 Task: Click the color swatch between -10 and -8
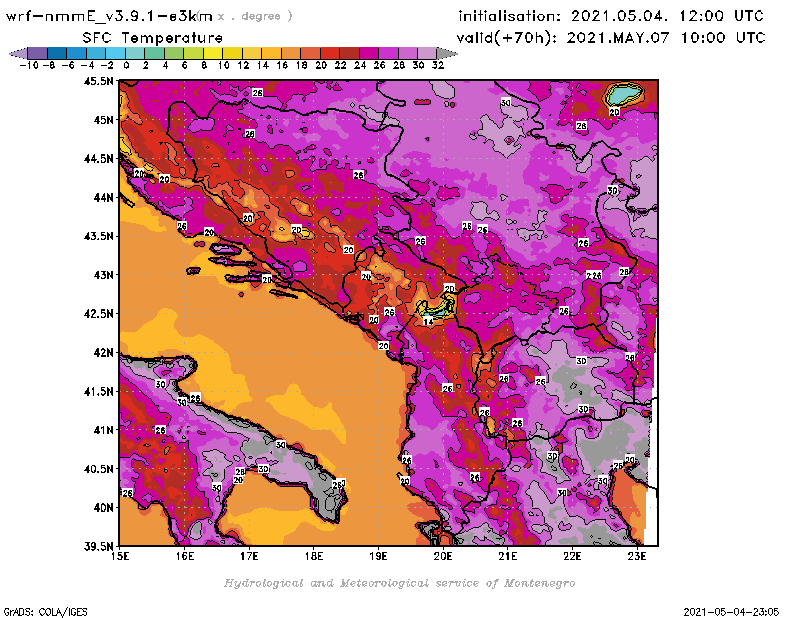pyautogui.click(x=37, y=53)
